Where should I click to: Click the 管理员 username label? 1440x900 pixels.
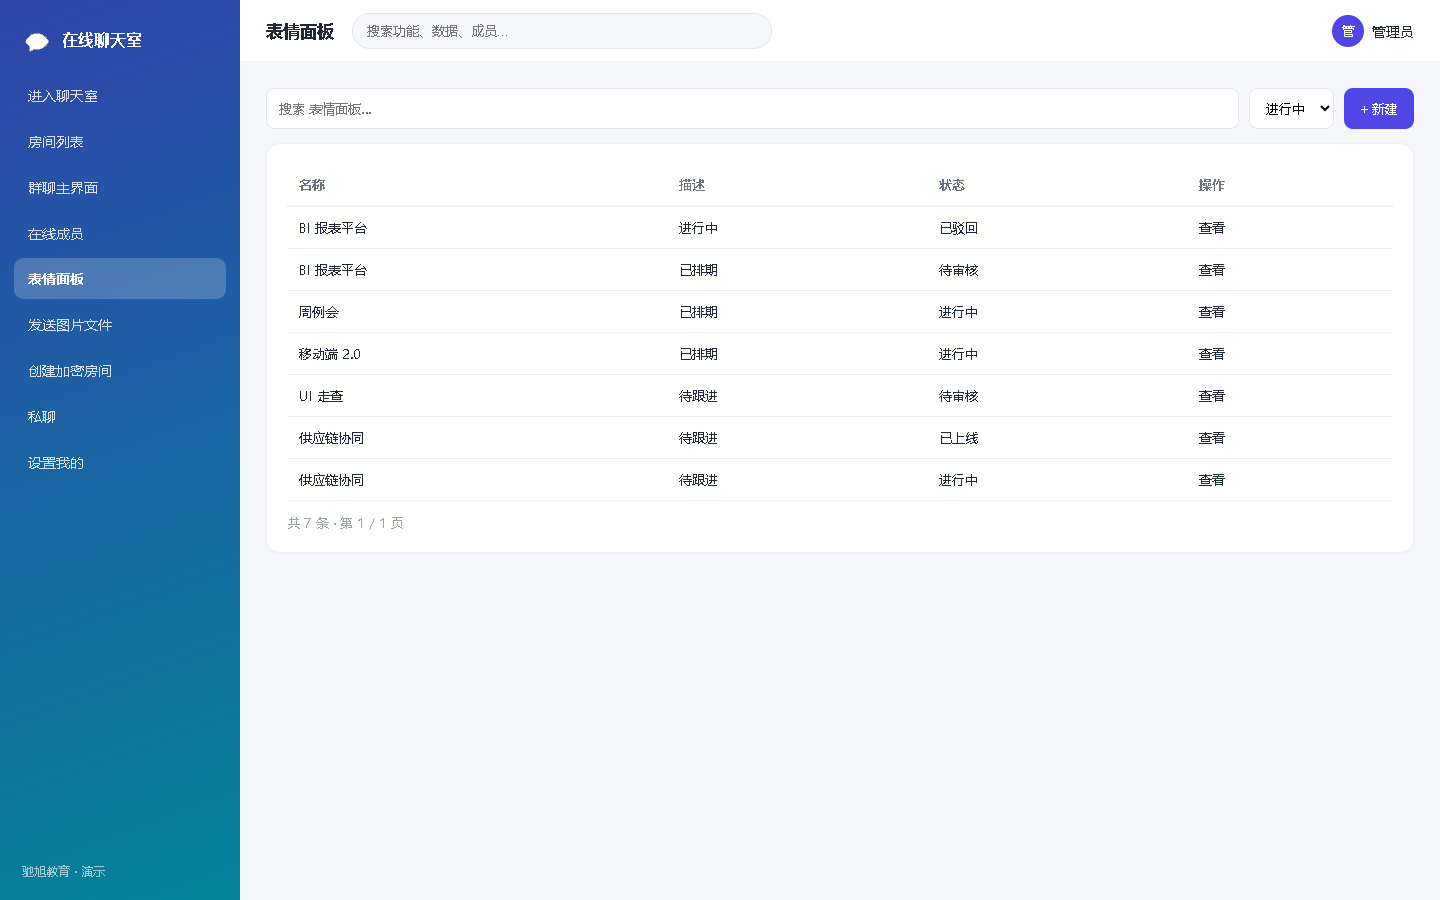tap(1392, 32)
